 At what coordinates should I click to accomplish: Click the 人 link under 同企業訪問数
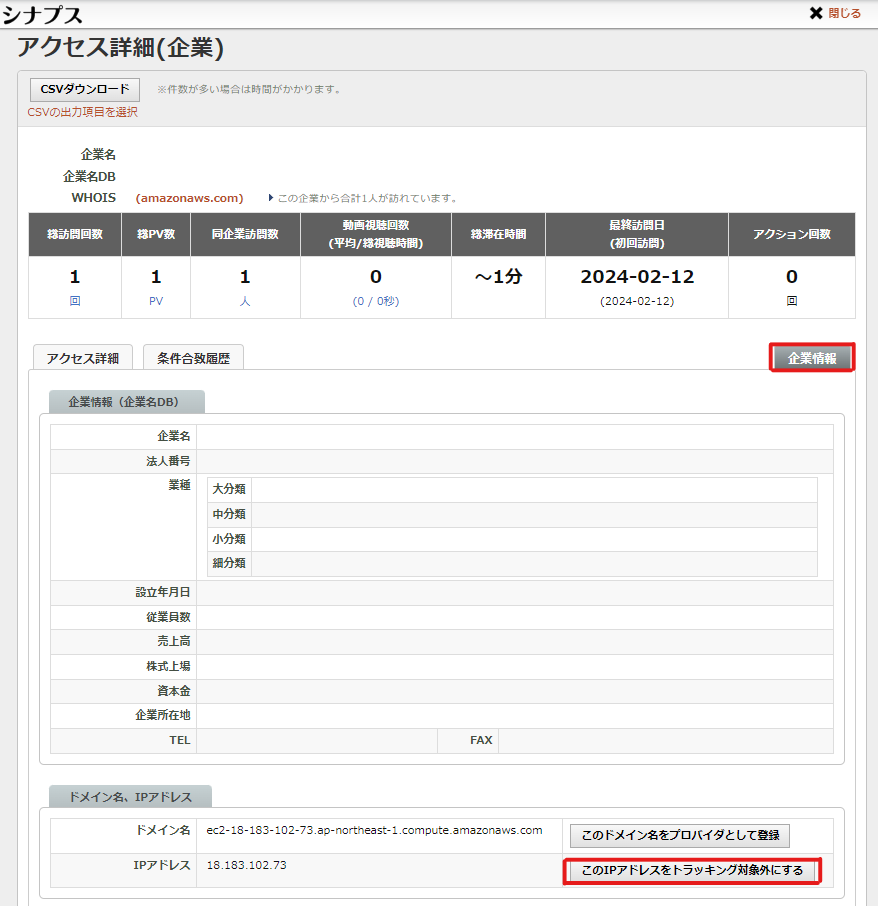[245, 301]
